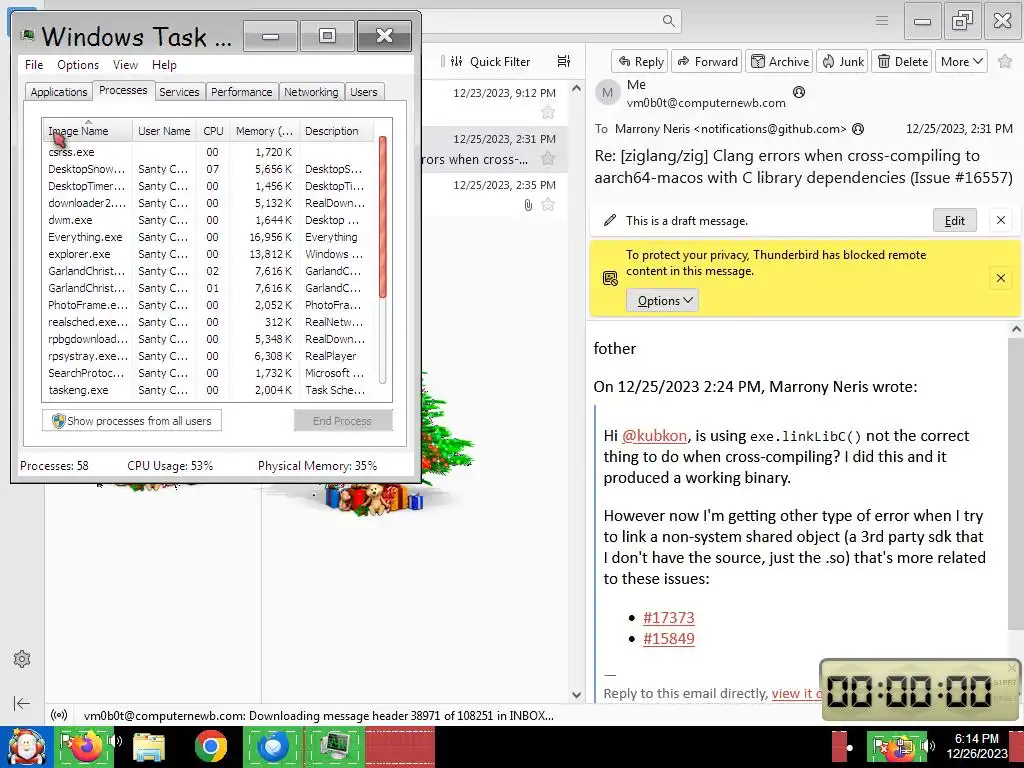The width and height of the screenshot is (1024, 768).
Task: Click the taskbar clock showing 6:14 PM
Action: tap(976, 746)
